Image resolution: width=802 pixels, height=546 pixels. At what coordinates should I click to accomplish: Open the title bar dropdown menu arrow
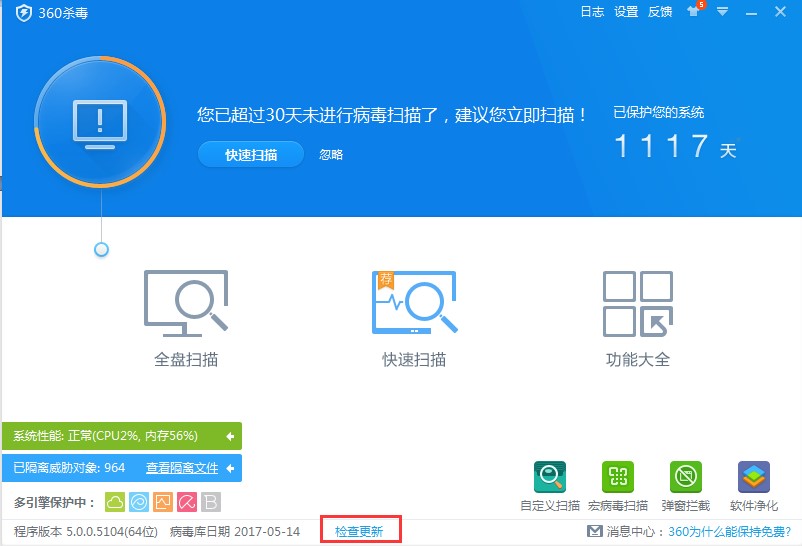click(x=722, y=11)
